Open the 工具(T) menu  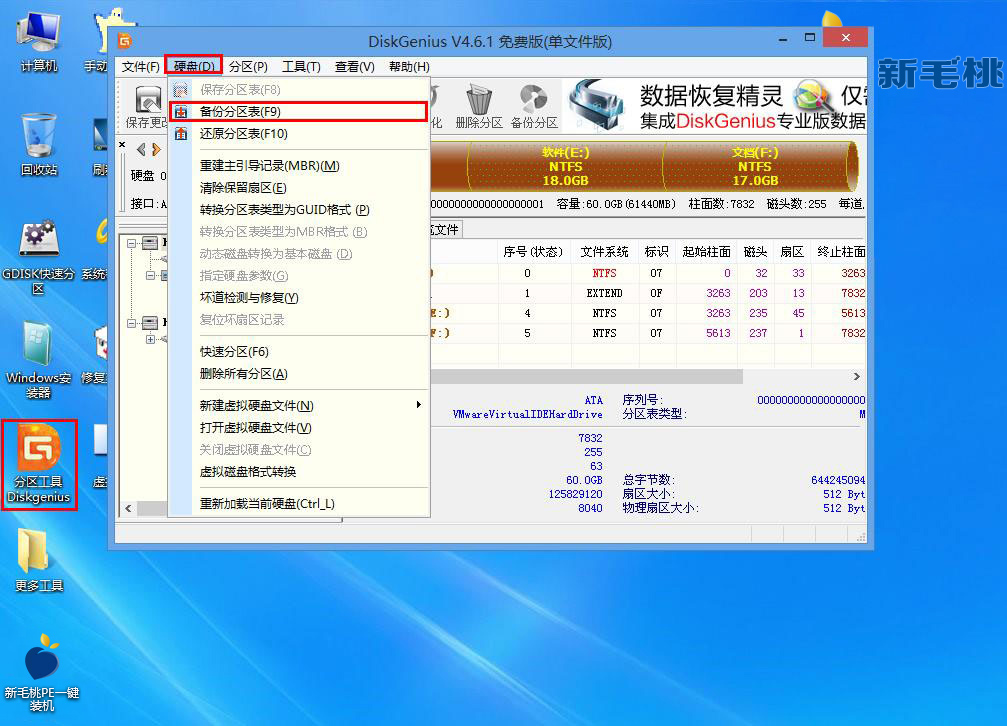[x=301, y=66]
